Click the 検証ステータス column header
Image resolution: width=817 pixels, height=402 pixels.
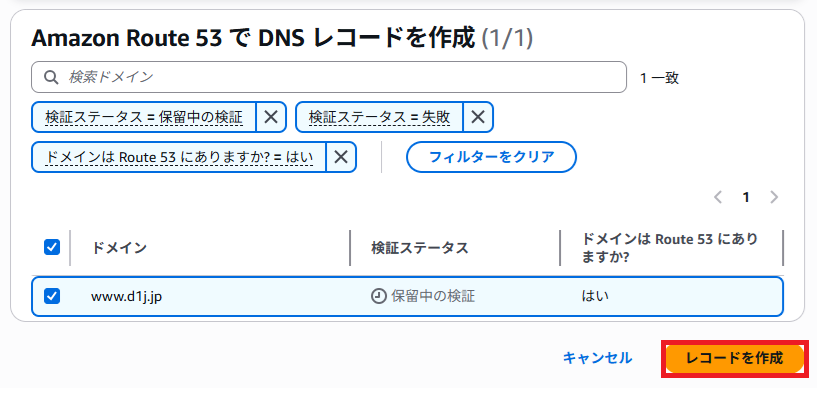[419, 248]
